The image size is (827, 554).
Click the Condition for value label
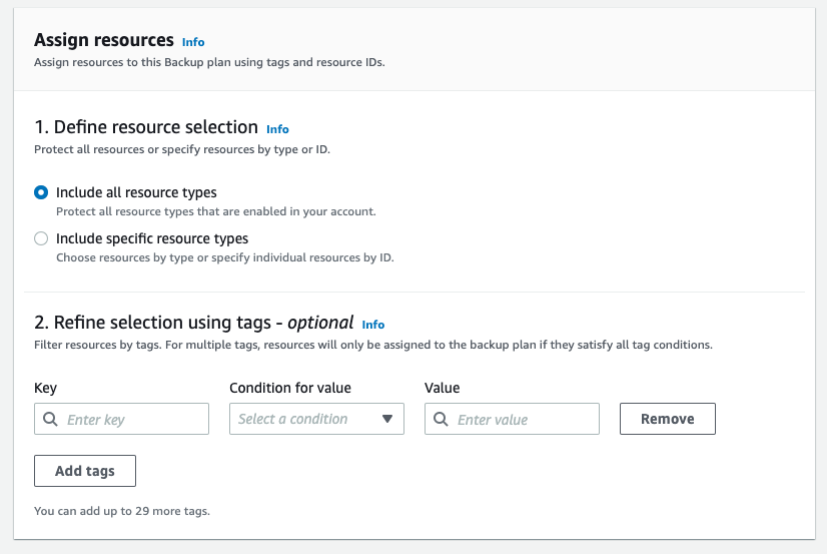coord(290,388)
